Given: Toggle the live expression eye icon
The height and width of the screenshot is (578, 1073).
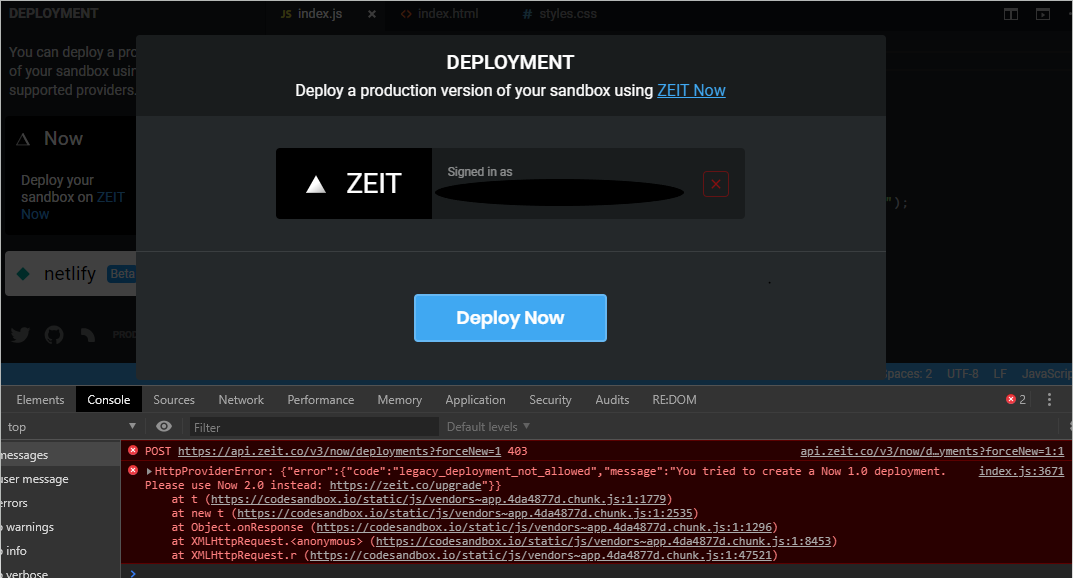Looking at the screenshot, I should click(164, 427).
